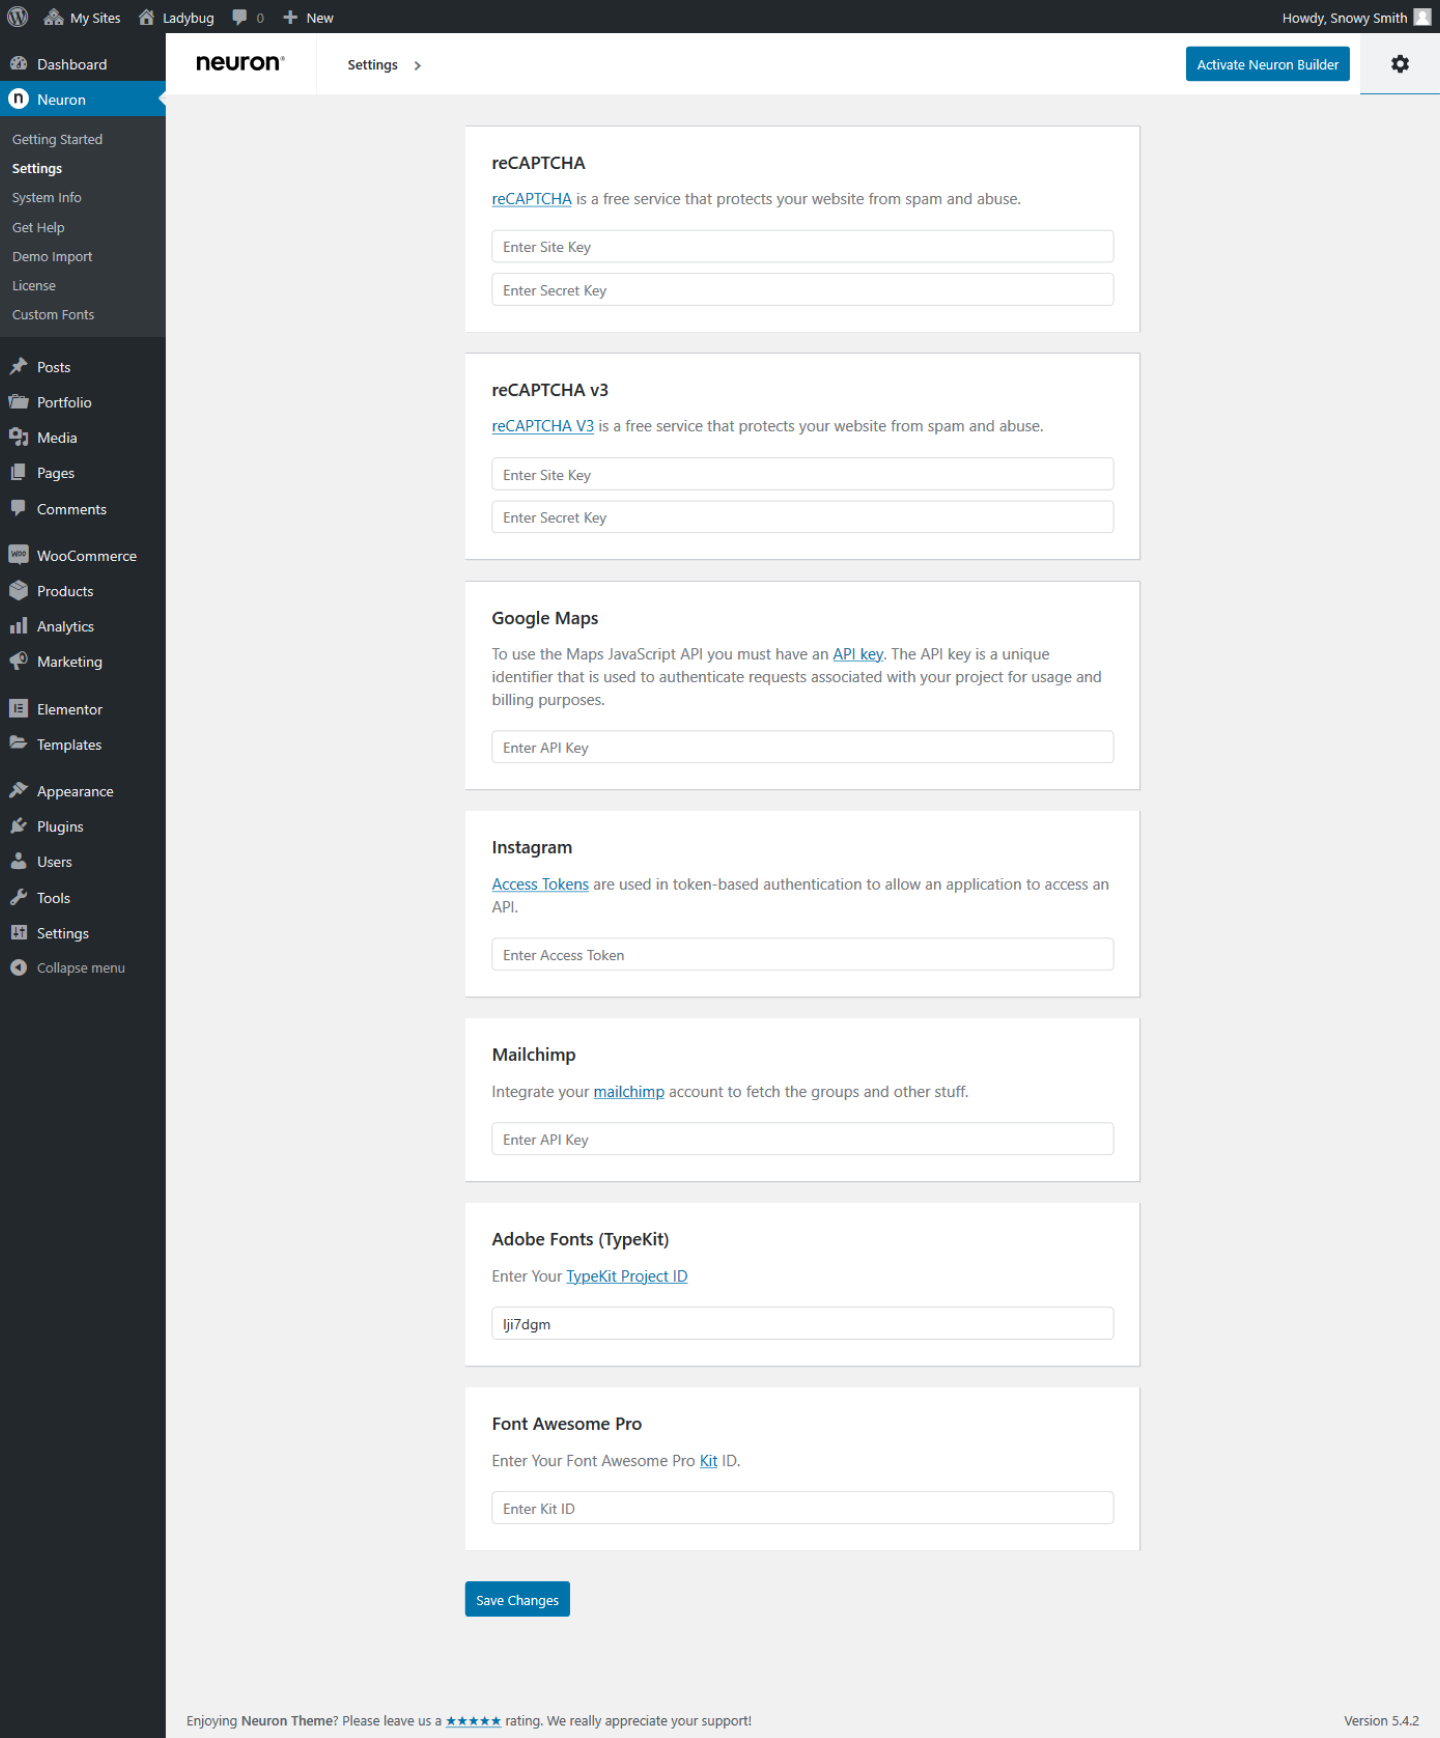Click Save Changes button
This screenshot has height=1738, width=1440.
tap(517, 1599)
